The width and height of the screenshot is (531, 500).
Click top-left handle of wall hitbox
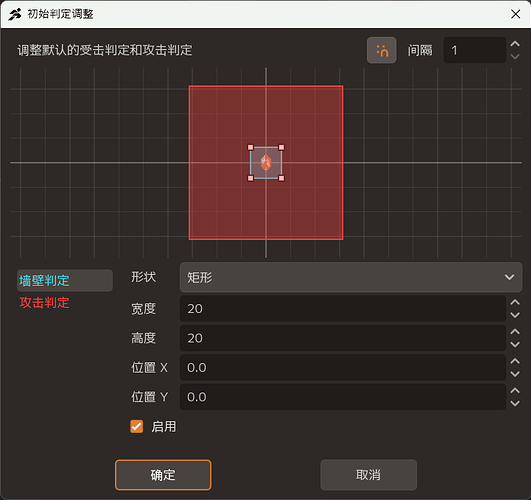251,147
